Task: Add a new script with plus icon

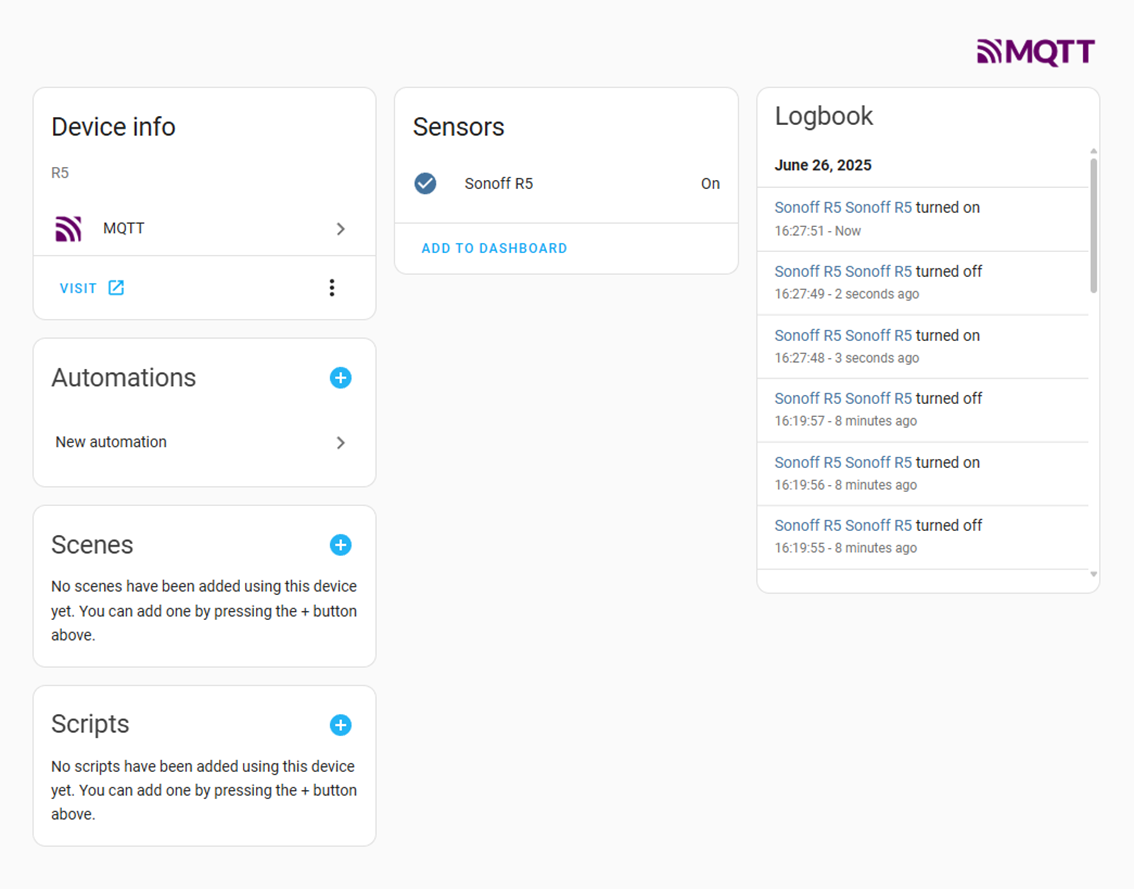Action: tap(340, 725)
